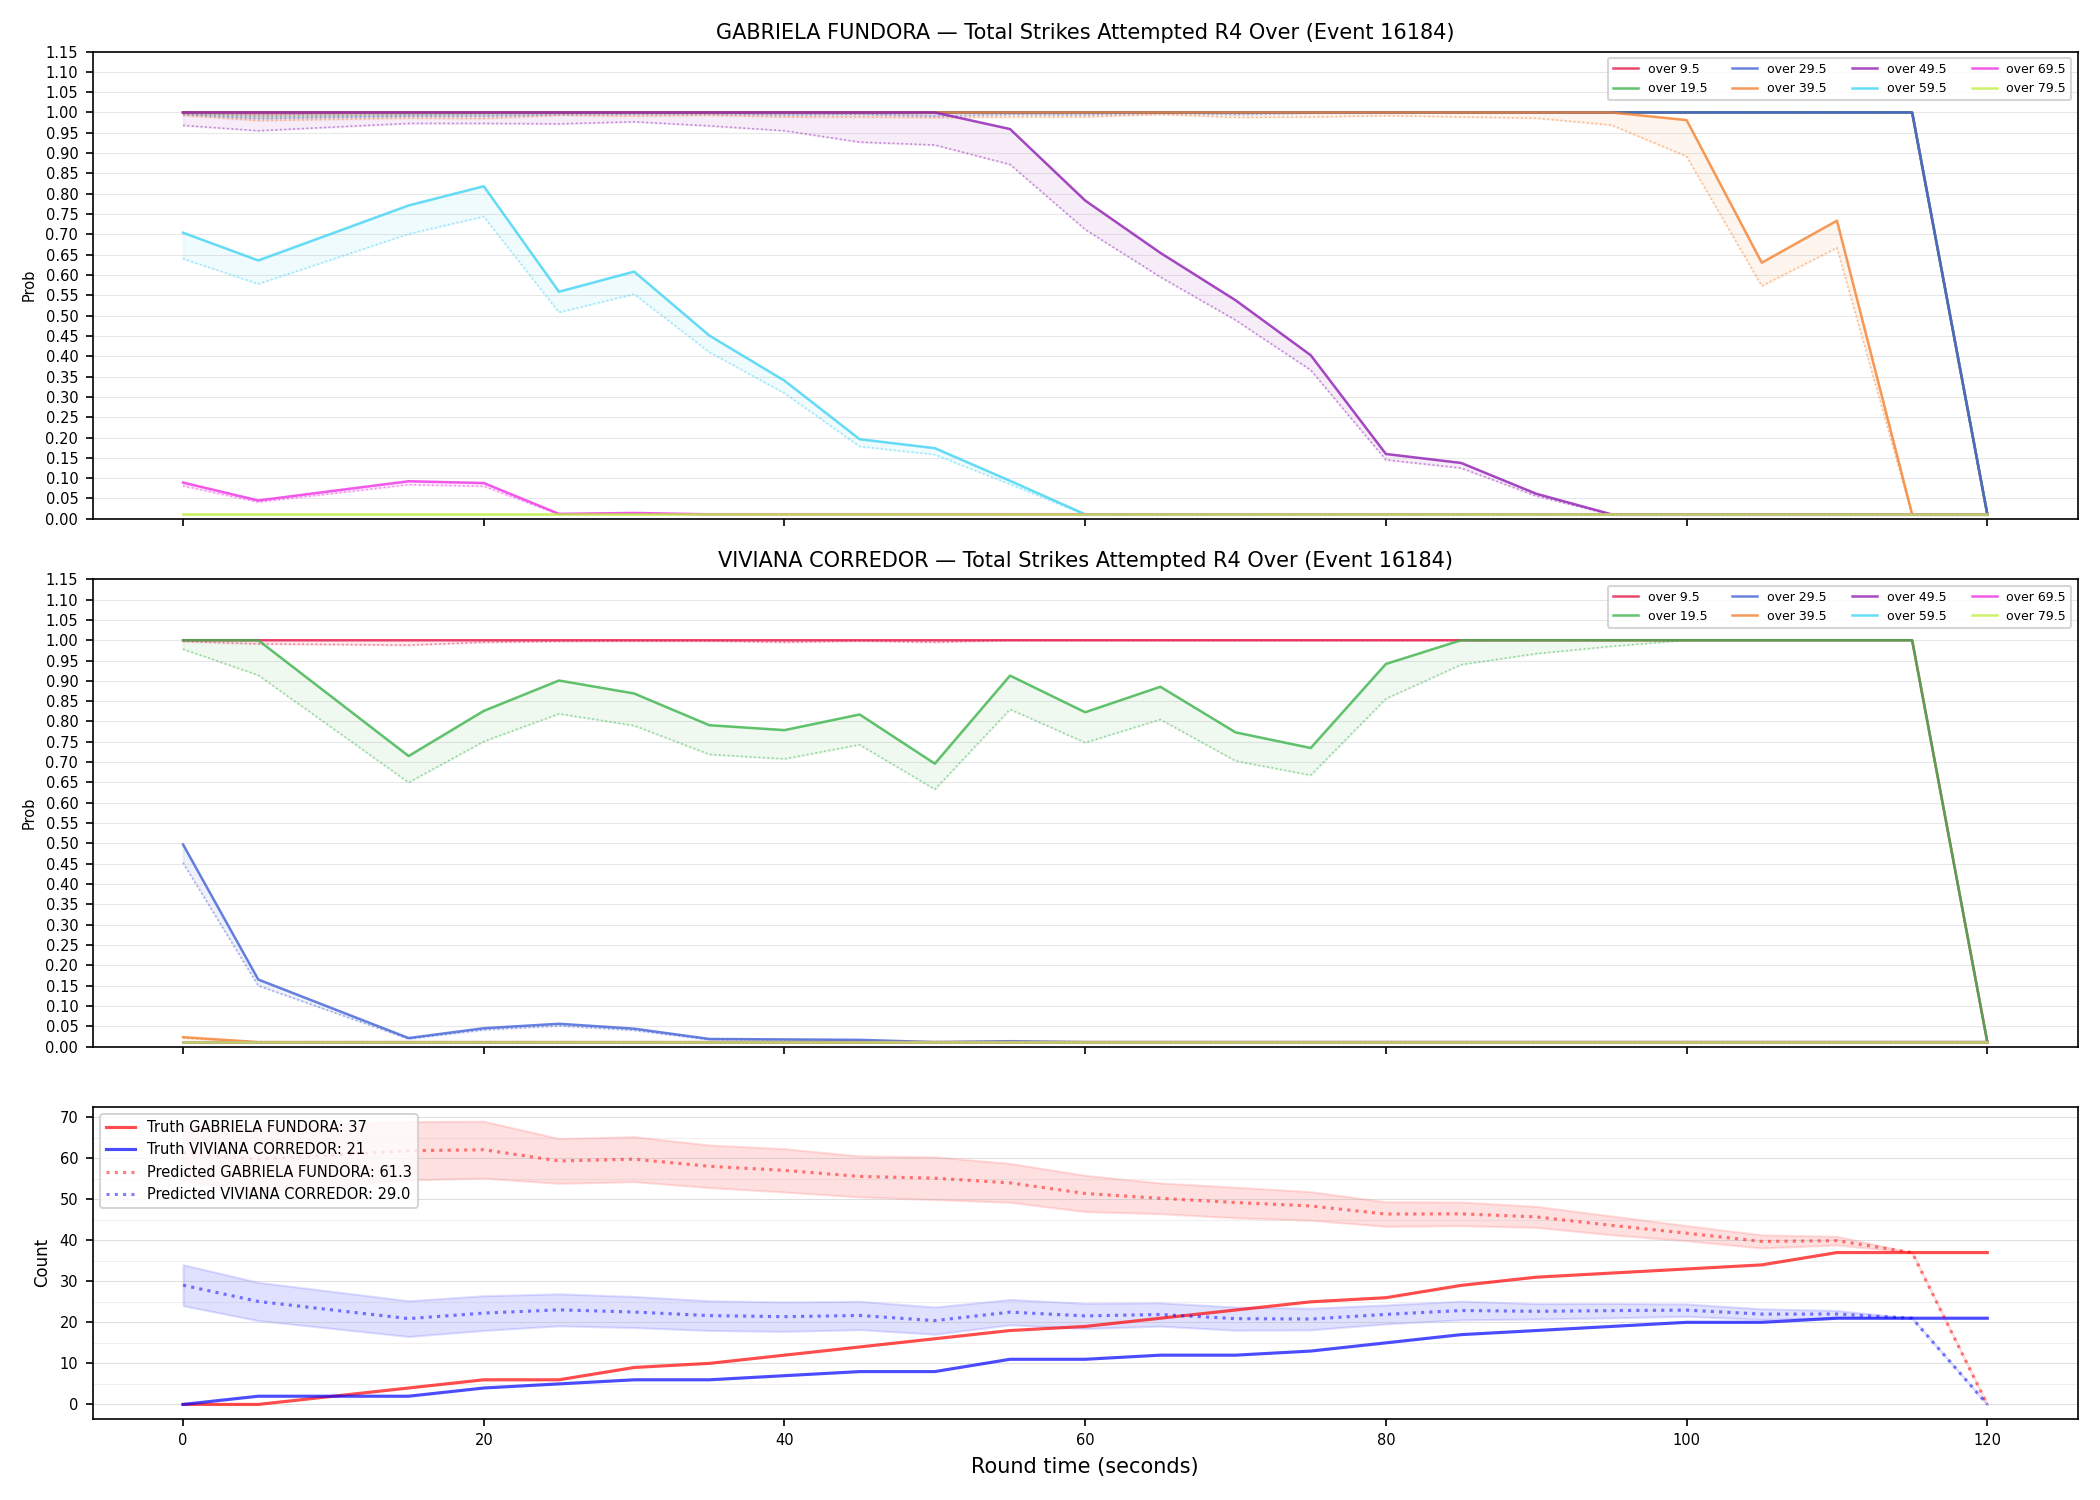The width and height of the screenshot is (2100, 1500).
Task: Click the 1.15 tick on Fundora chart
Action: (62, 52)
